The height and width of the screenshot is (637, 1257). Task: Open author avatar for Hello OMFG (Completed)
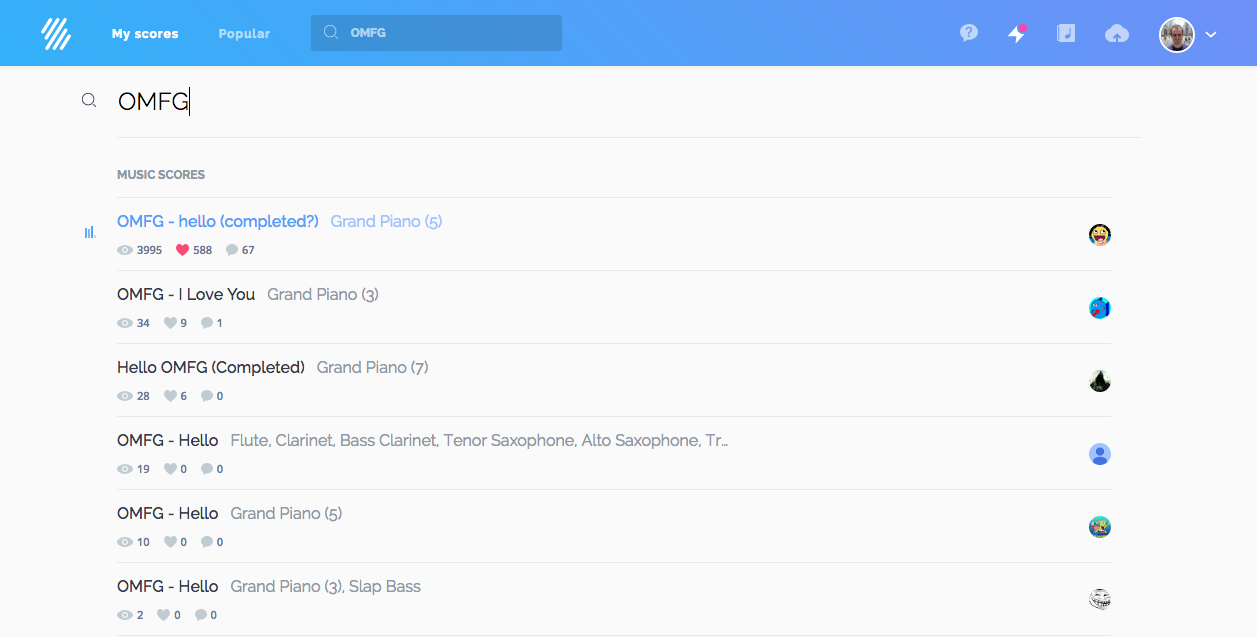(x=1100, y=381)
